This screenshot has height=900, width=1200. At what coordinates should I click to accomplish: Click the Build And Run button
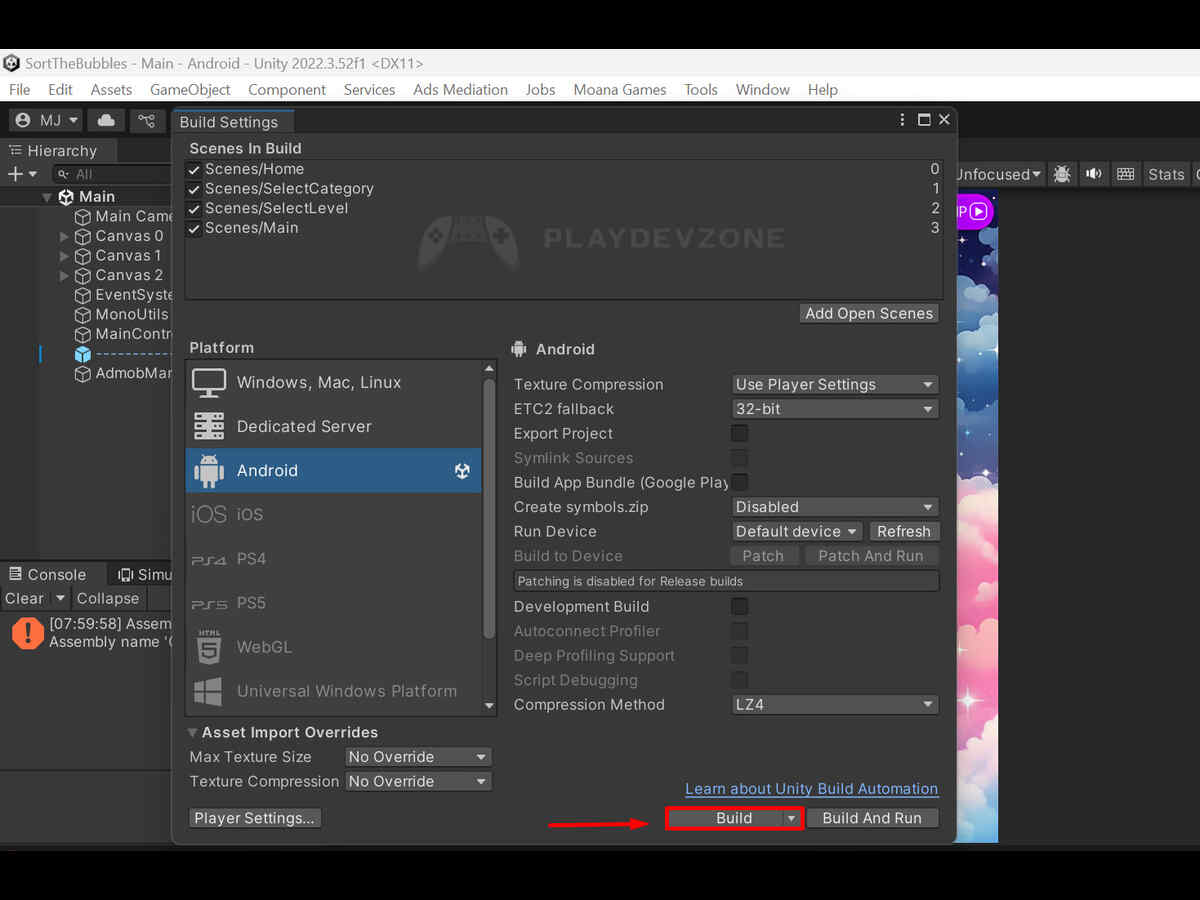pos(872,818)
